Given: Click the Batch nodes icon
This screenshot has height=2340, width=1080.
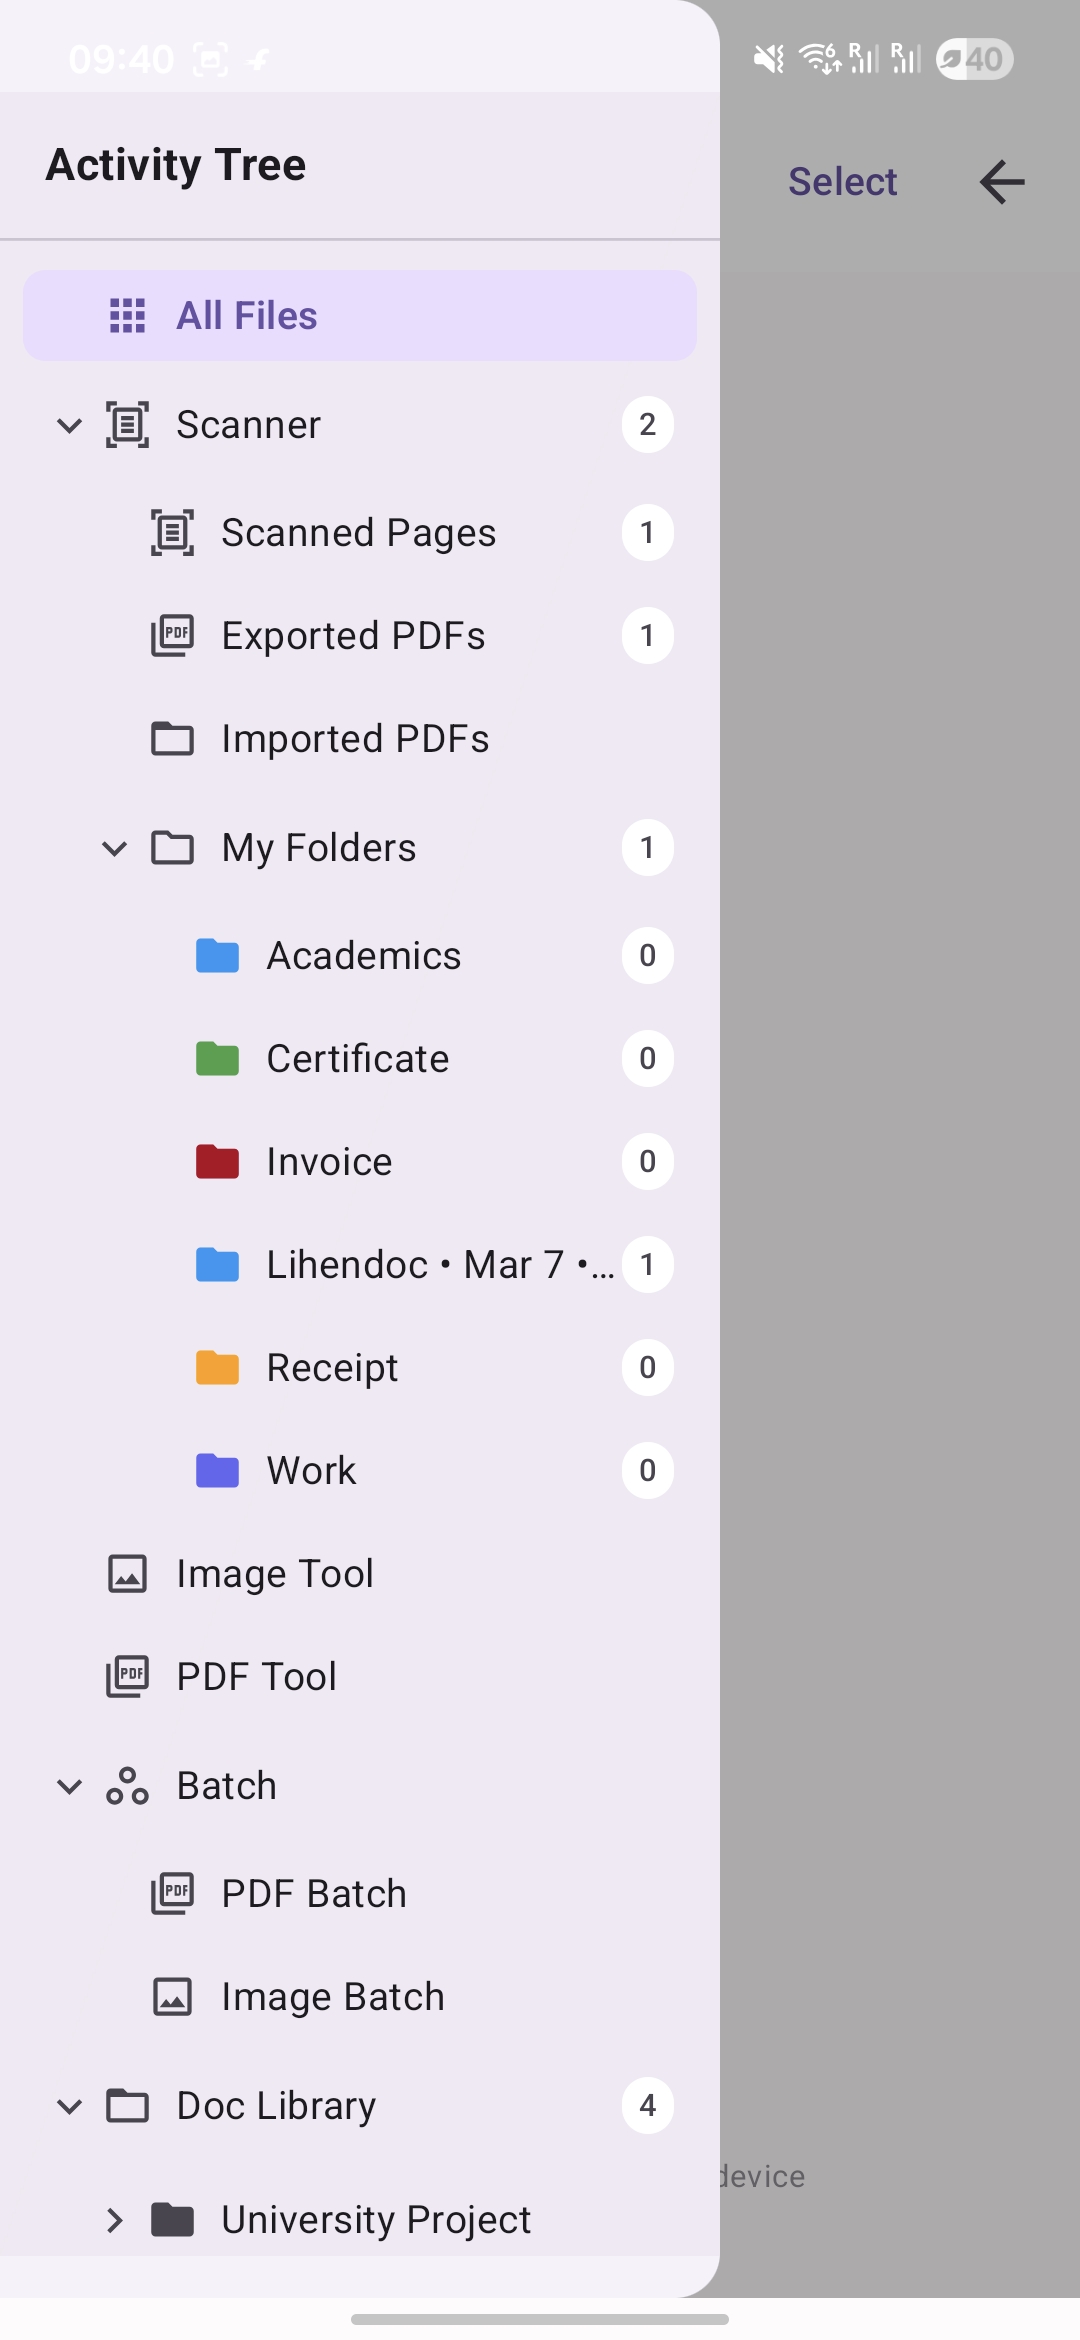Looking at the screenshot, I should 127,1786.
